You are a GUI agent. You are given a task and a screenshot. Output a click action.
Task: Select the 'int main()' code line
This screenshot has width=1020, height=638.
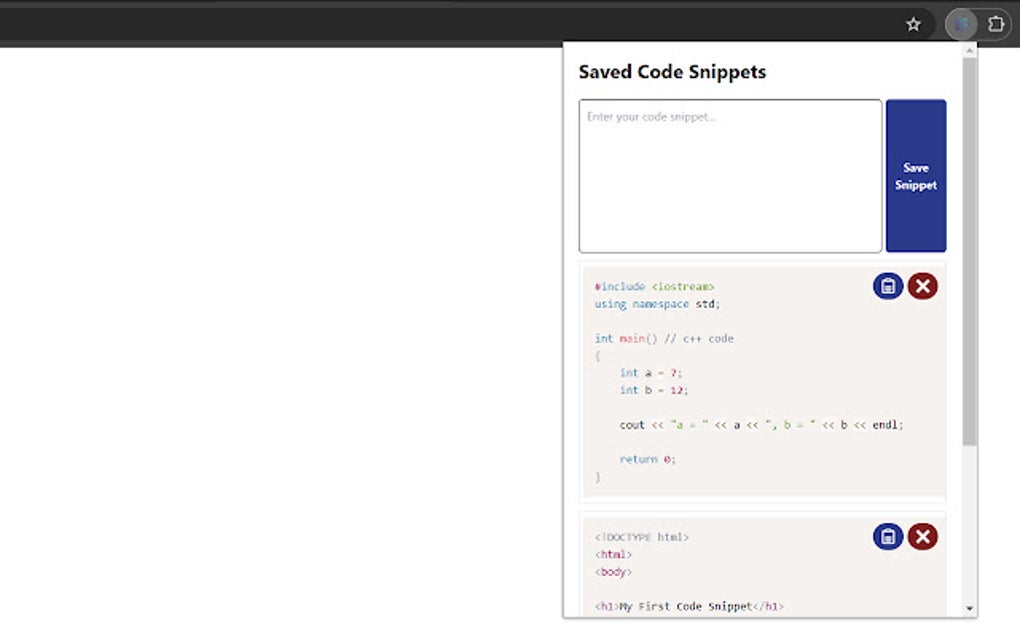pos(664,339)
